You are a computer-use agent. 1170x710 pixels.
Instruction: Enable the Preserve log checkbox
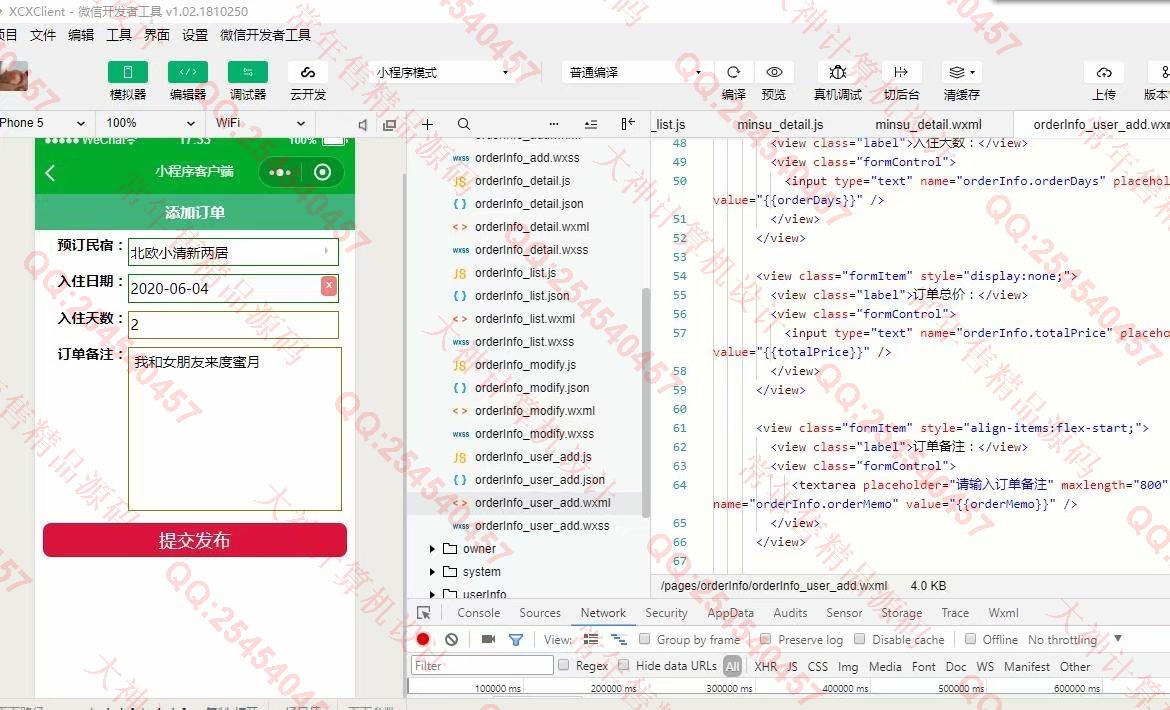click(x=766, y=640)
